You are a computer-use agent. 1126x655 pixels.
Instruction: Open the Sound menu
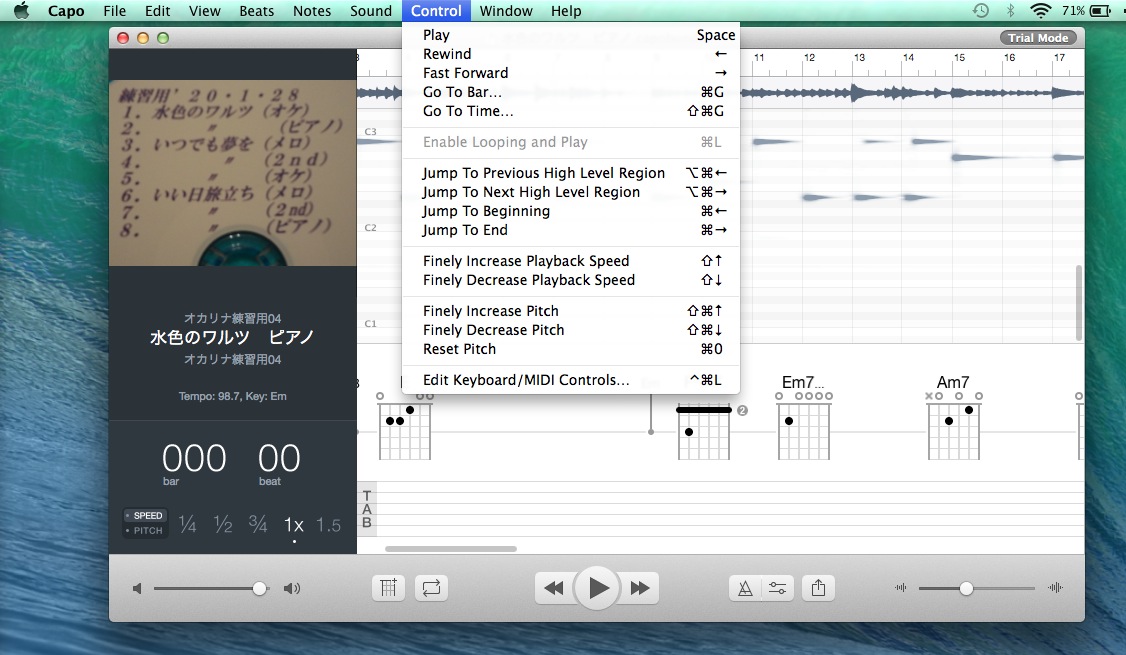pyautogui.click(x=371, y=11)
